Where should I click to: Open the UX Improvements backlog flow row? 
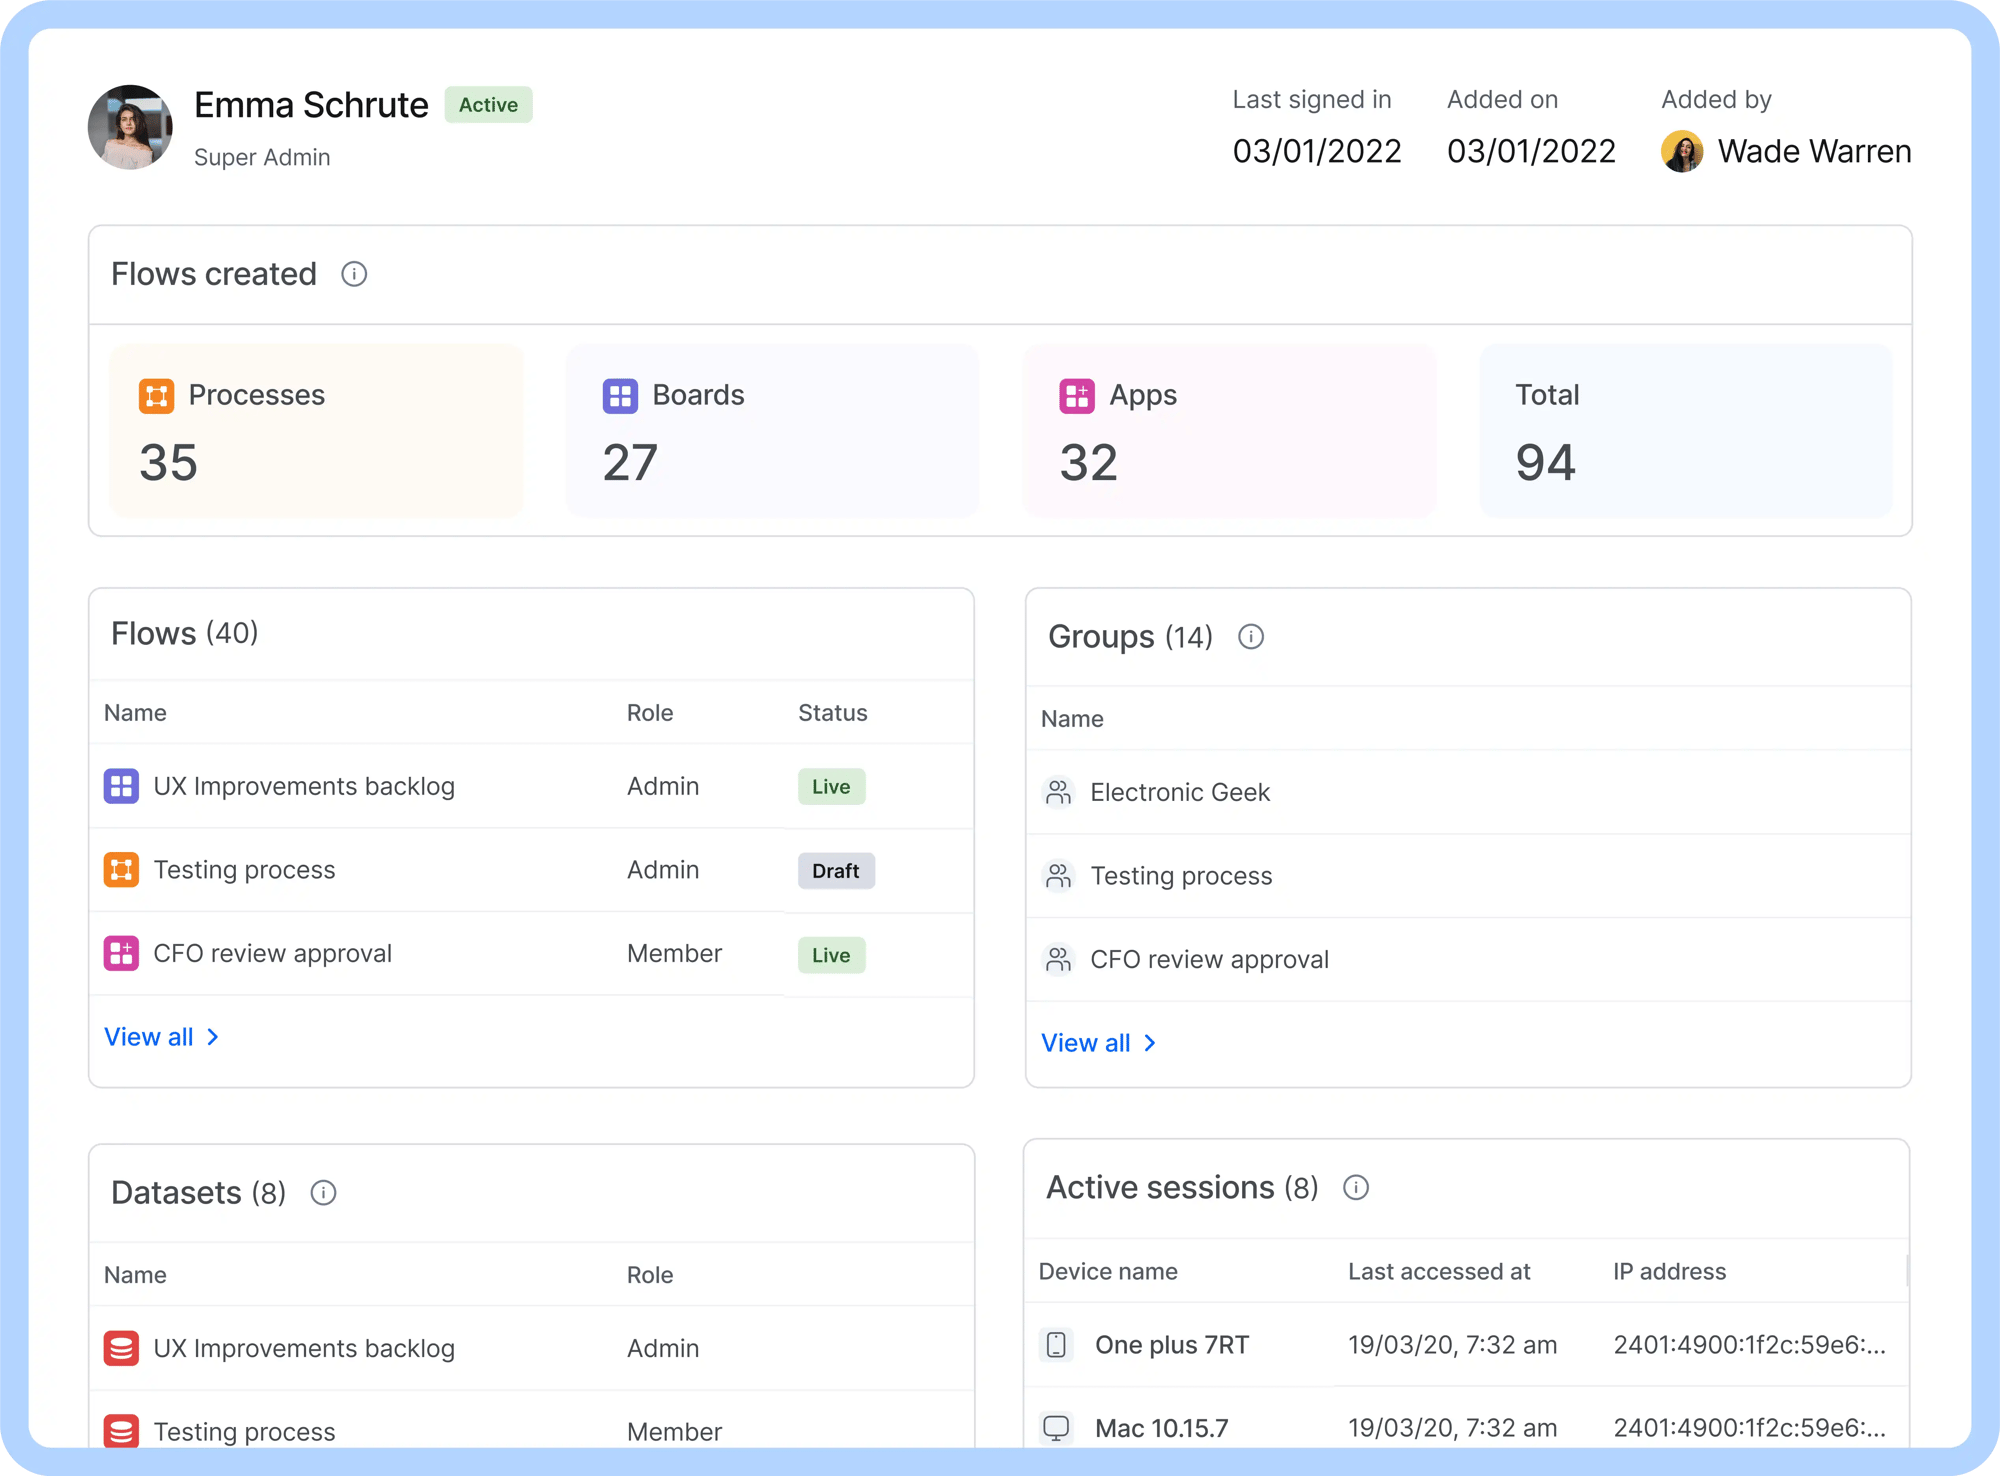point(531,786)
